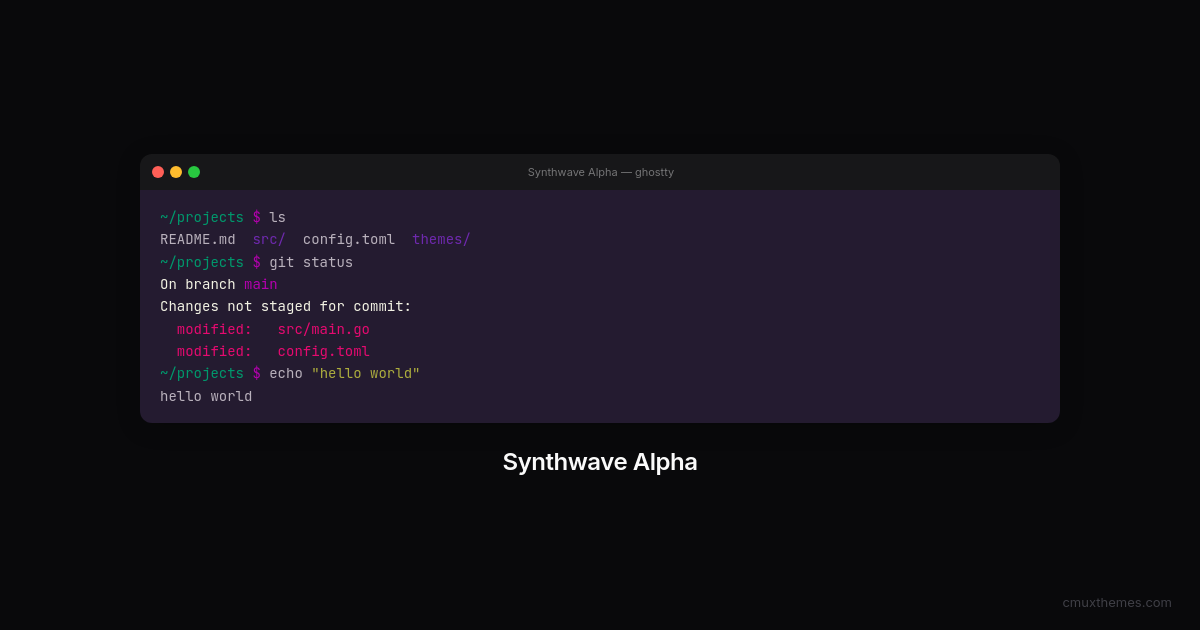Minimize the terminal with the yellow button
The width and height of the screenshot is (1200, 630).
176,172
